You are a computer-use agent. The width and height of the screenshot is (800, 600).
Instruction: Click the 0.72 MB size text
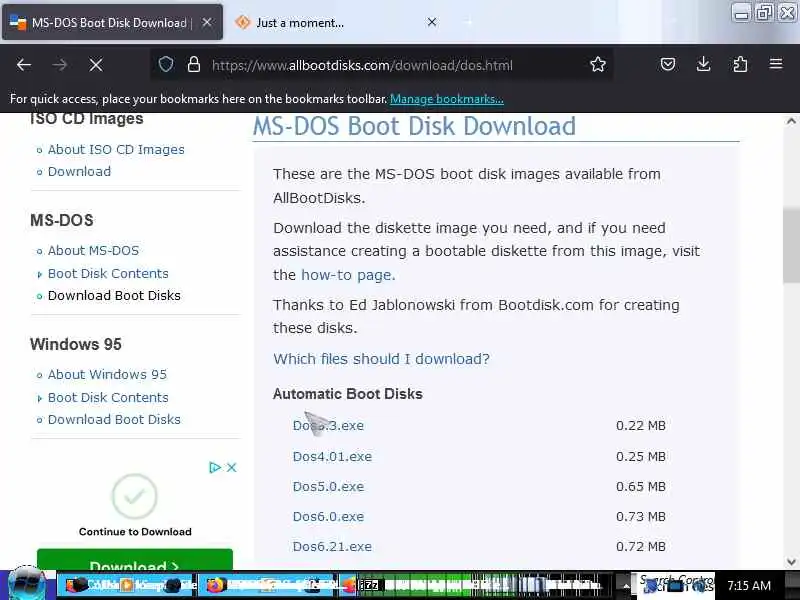coord(640,547)
